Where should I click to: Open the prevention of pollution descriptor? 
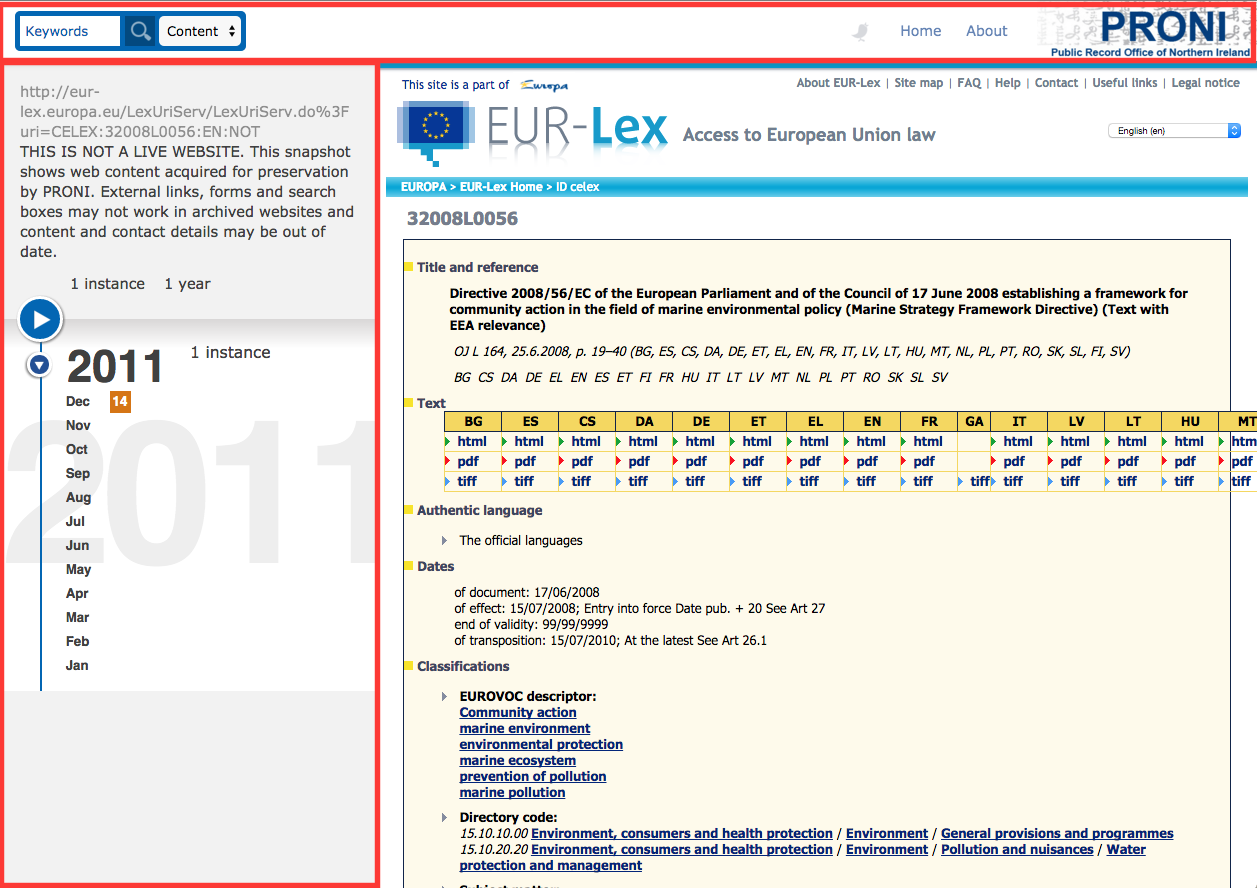[x=533, y=776]
